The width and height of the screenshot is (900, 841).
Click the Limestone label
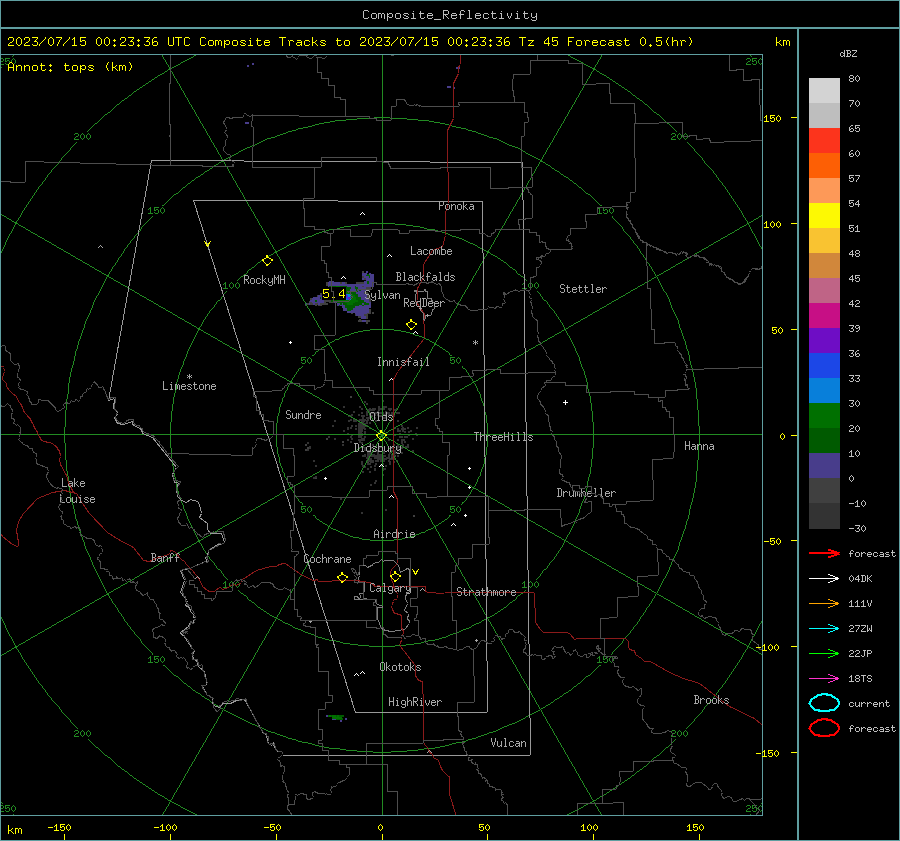tap(189, 386)
